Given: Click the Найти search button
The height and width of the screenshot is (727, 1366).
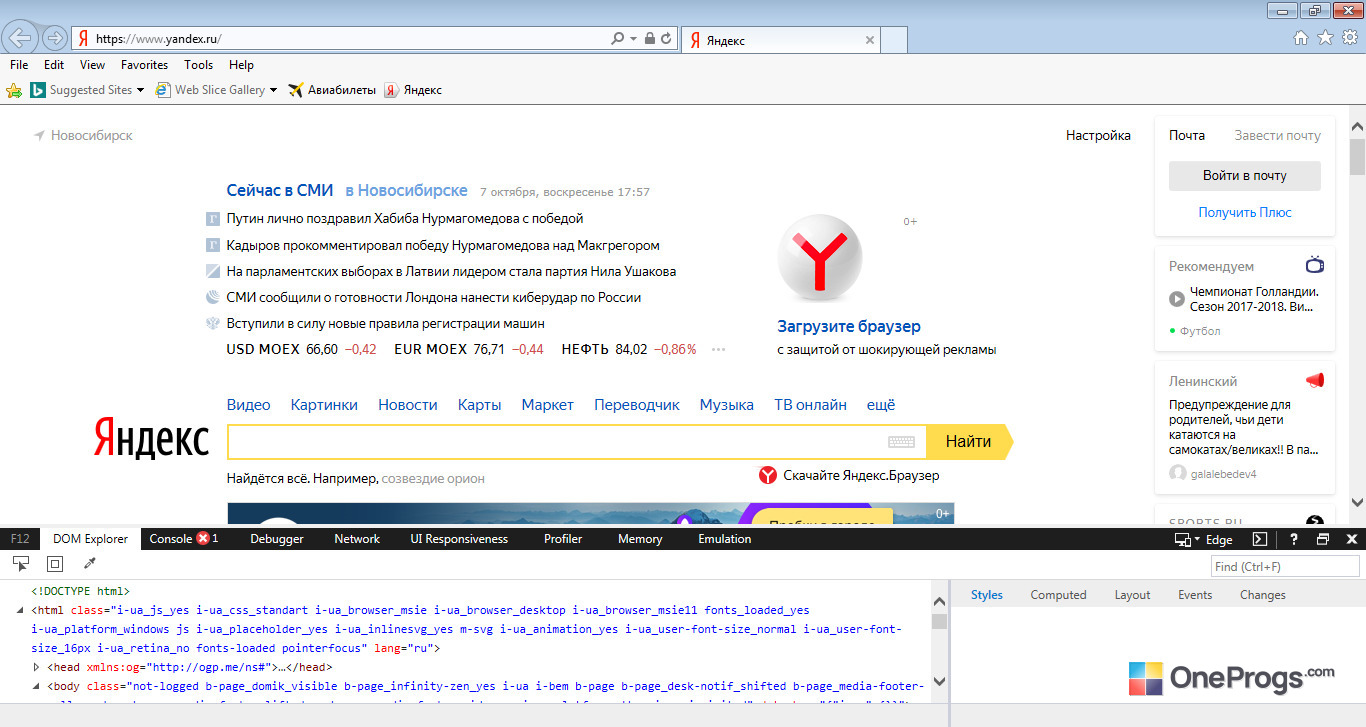Looking at the screenshot, I should [x=969, y=442].
